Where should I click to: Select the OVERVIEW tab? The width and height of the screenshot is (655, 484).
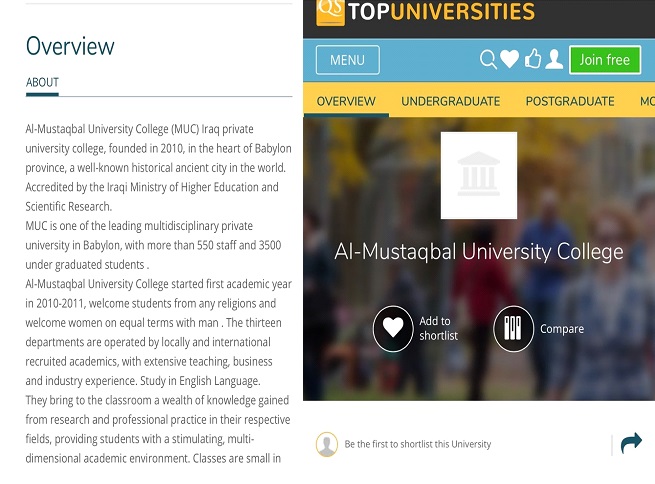point(346,101)
